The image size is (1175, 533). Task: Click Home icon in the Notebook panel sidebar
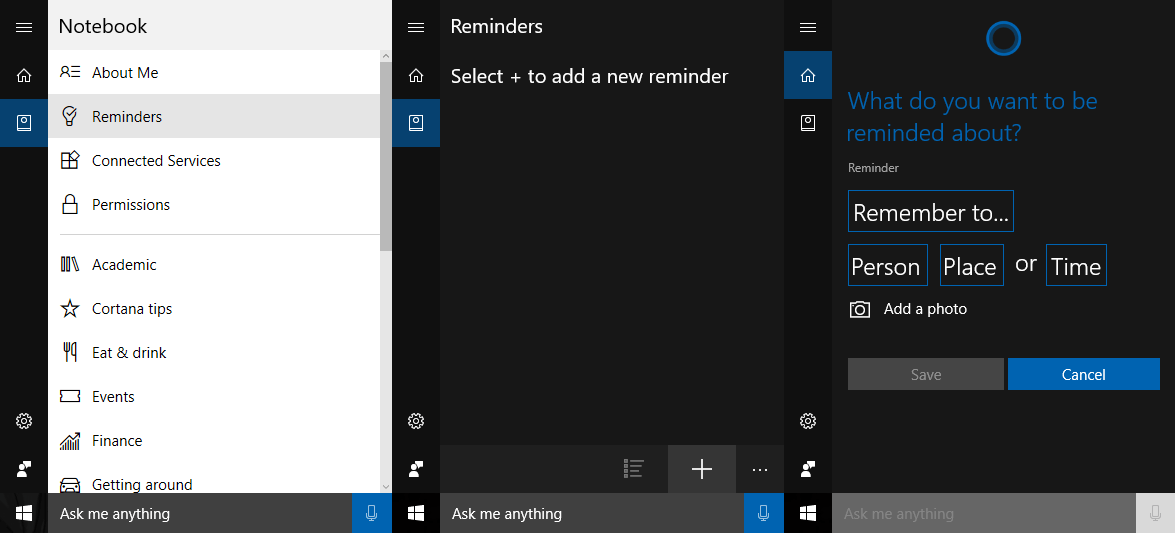[x=24, y=75]
